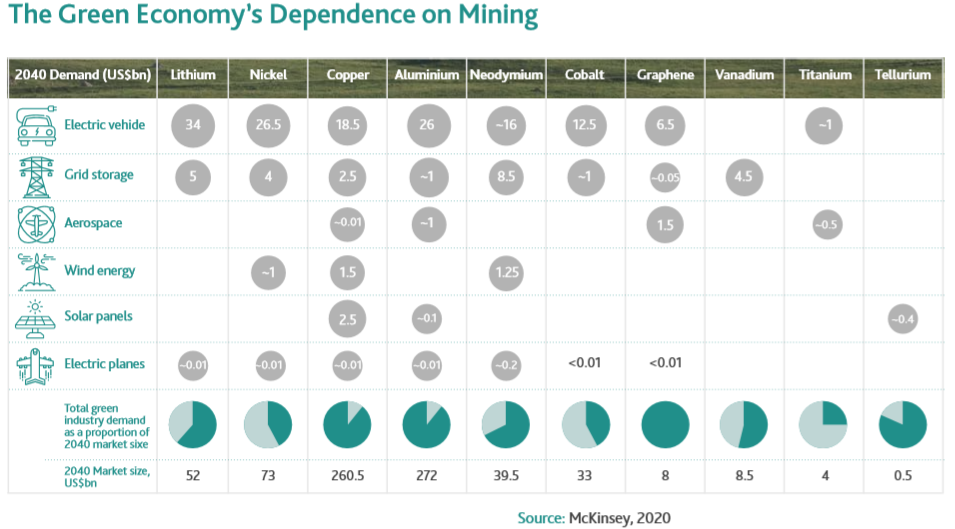
Task: Click the Titanium pie chart
Action: 825,423
